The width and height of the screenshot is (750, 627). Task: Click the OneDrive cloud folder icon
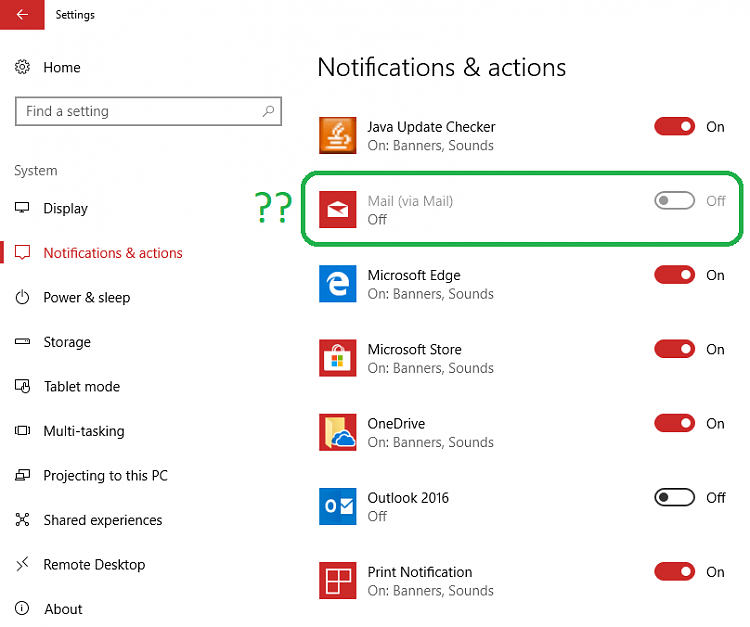tap(338, 432)
